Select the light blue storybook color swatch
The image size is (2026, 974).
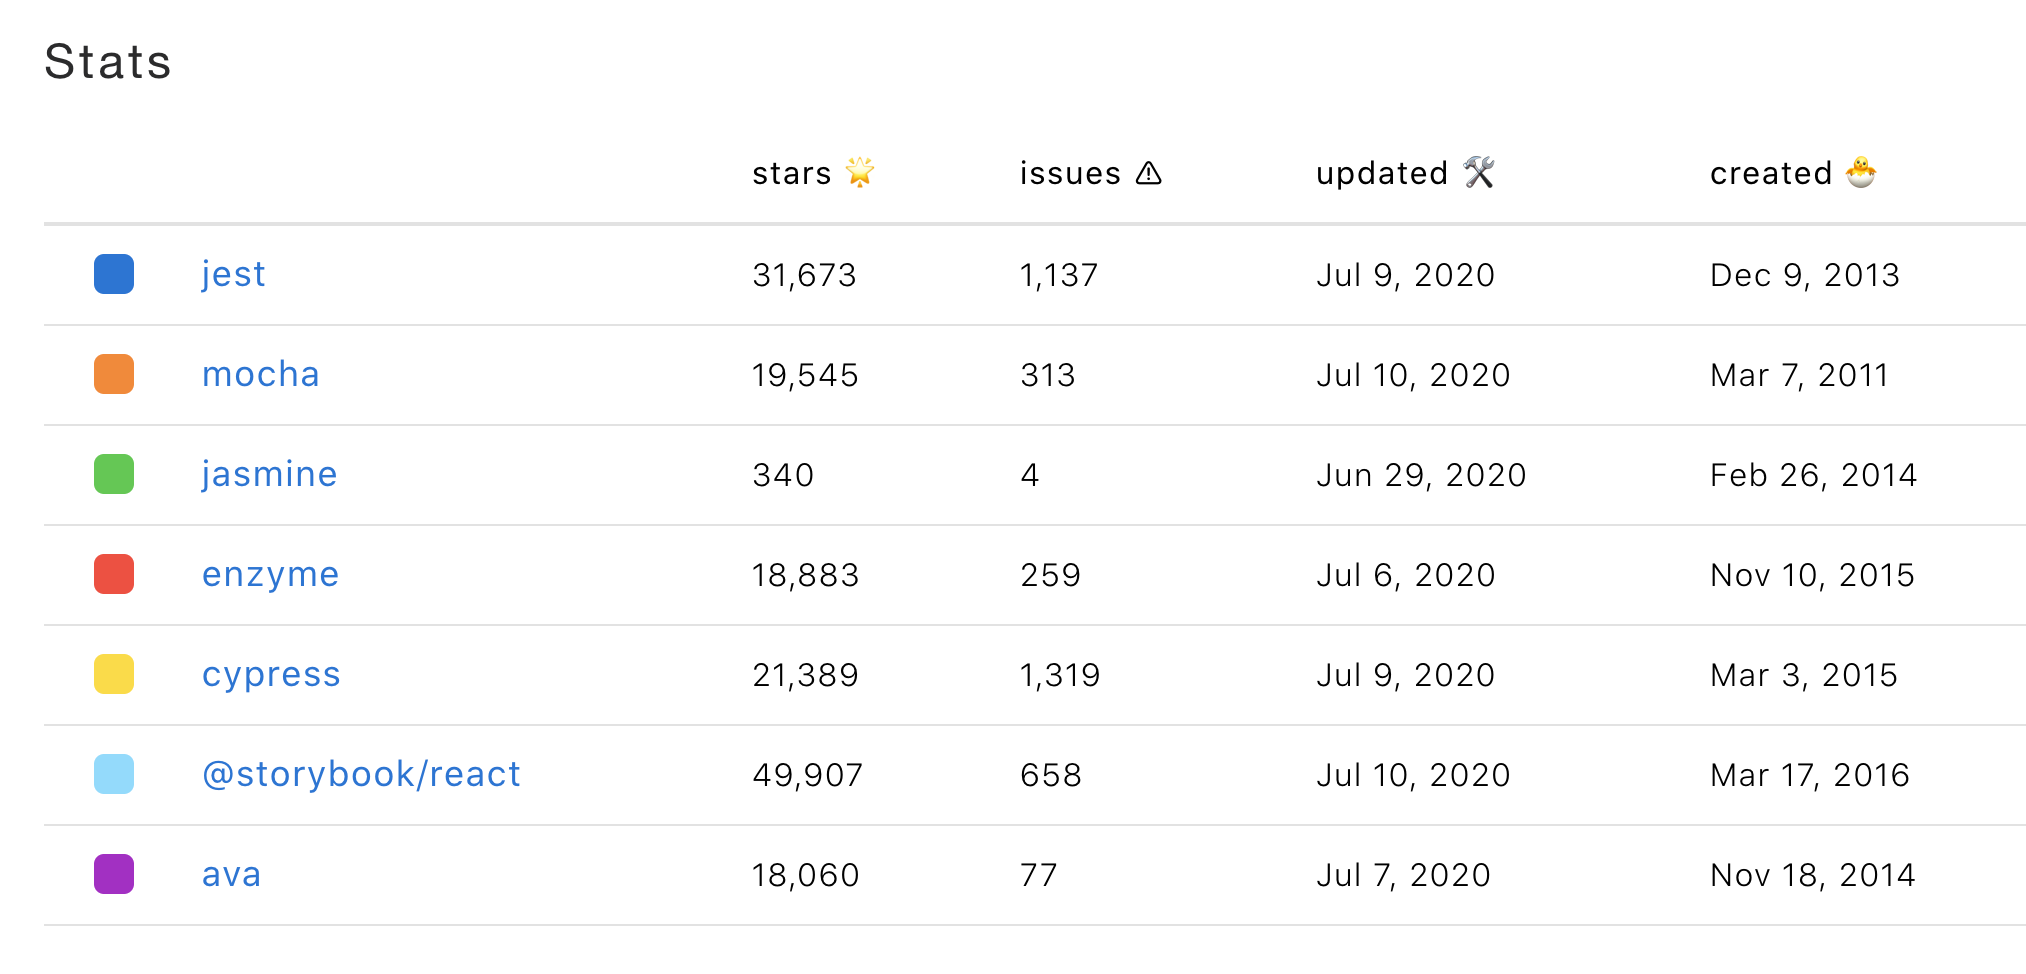114,774
